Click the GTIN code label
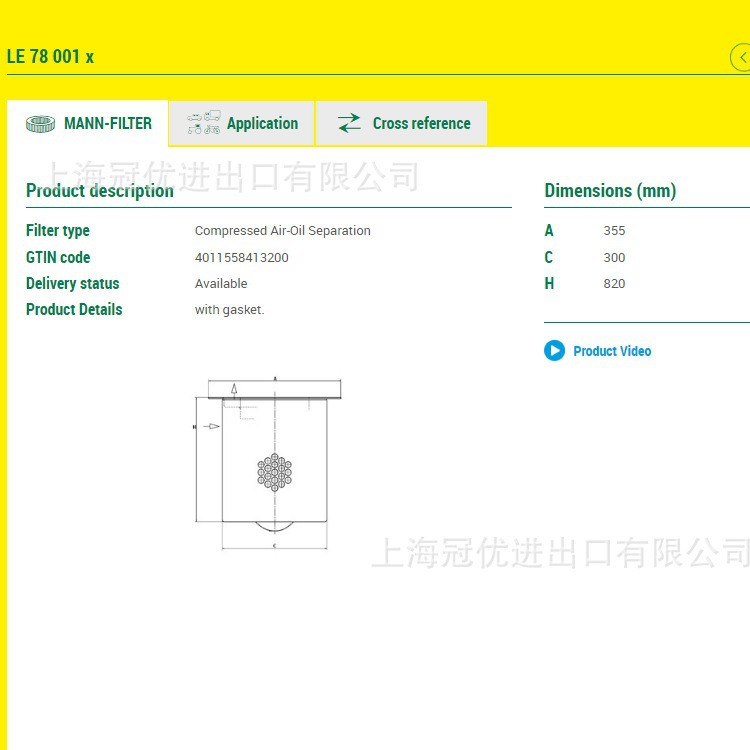The image size is (750, 750). point(58,257)
